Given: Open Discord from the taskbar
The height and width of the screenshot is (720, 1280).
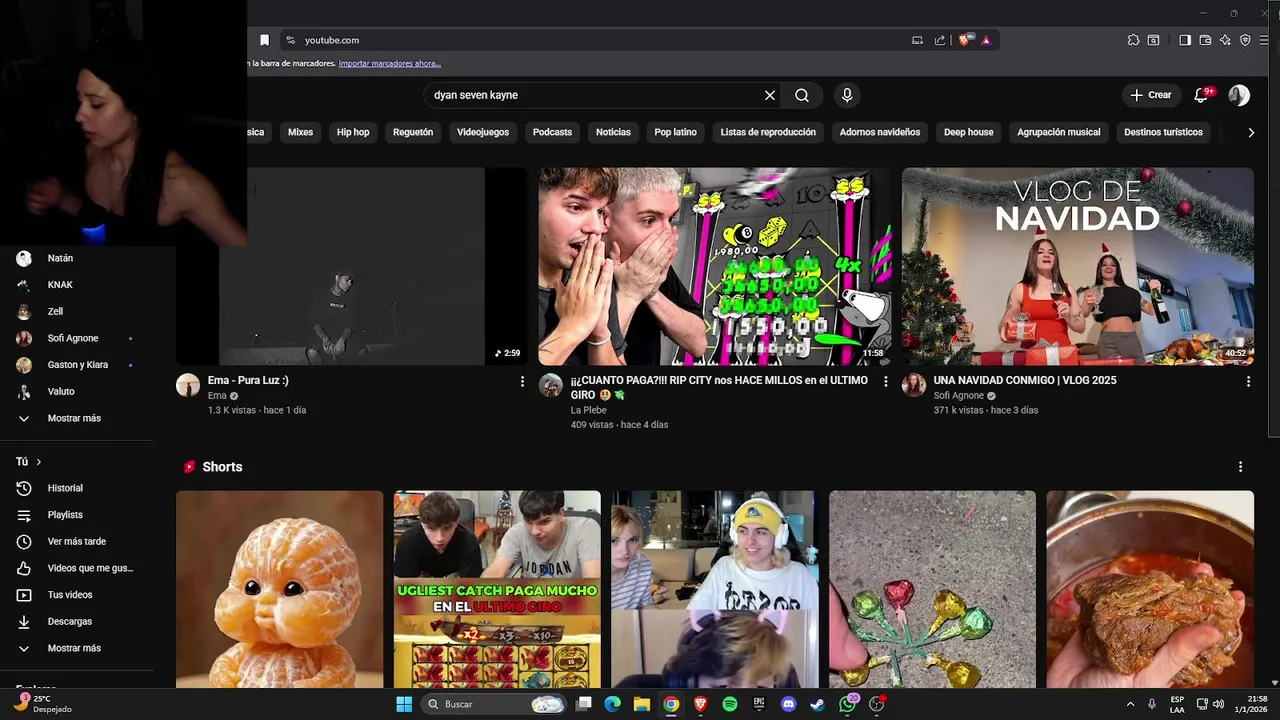Looking at the screenshot, I should pos(789,704).
